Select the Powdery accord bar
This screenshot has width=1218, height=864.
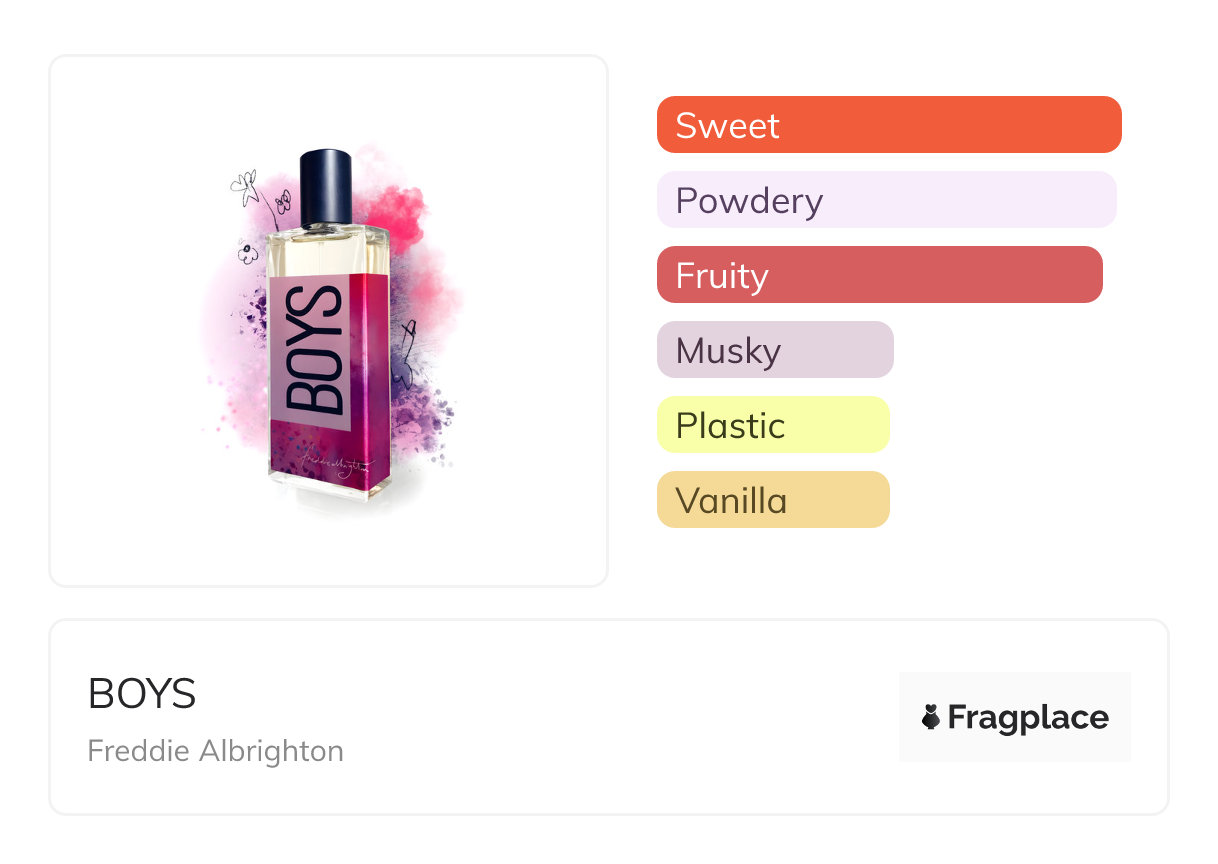point(886,200)
